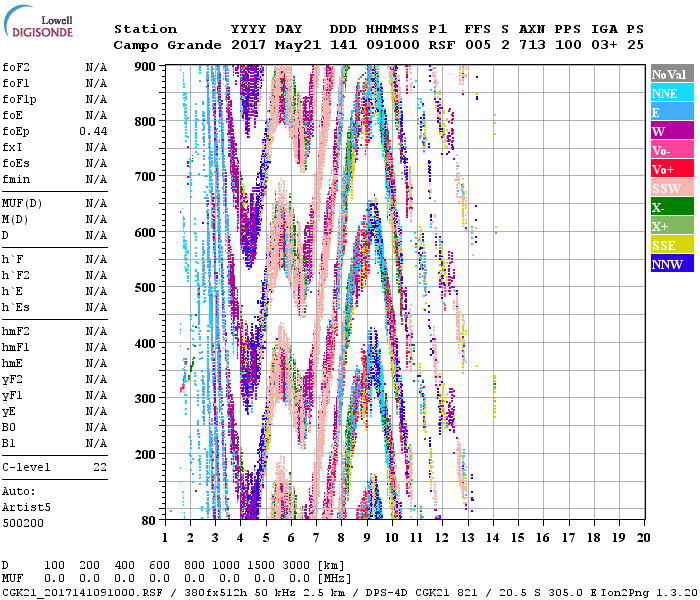Click the 900 km height axis label
The image size is (700, 600).
click(x=146, y=66)
